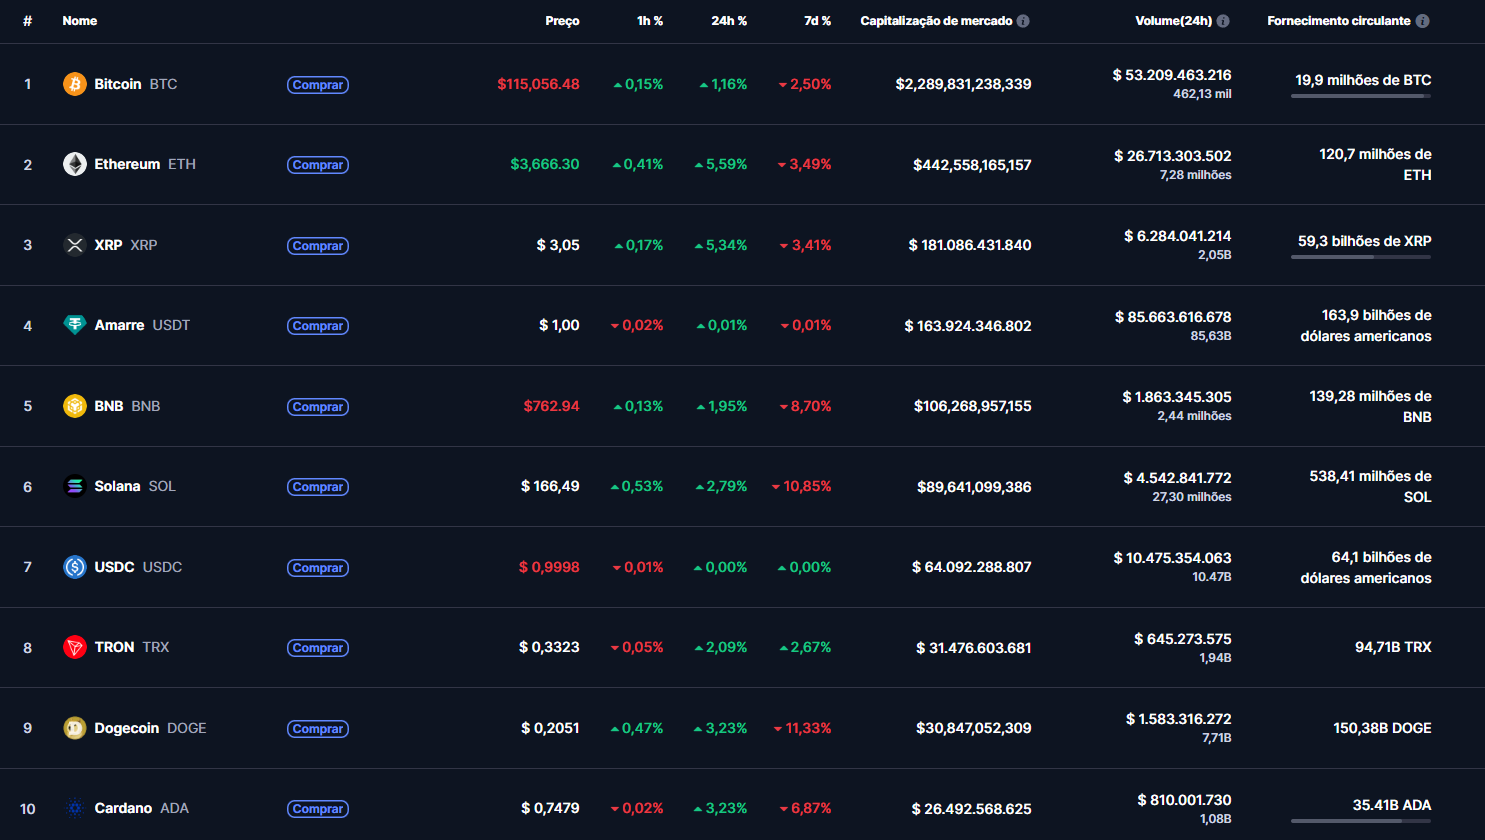This screenshot has width=1485, height=840.
Task: Click Comprar button for Bitcoin
Action: [318, 85]
